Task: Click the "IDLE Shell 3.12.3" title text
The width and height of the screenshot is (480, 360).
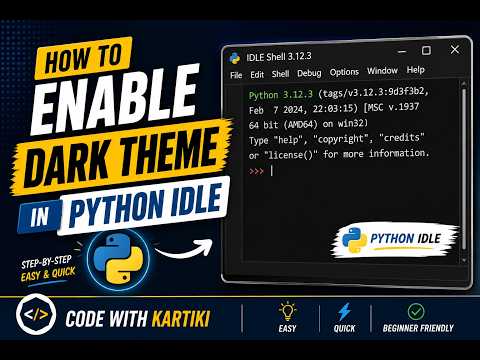Action: tap(279, 57)
